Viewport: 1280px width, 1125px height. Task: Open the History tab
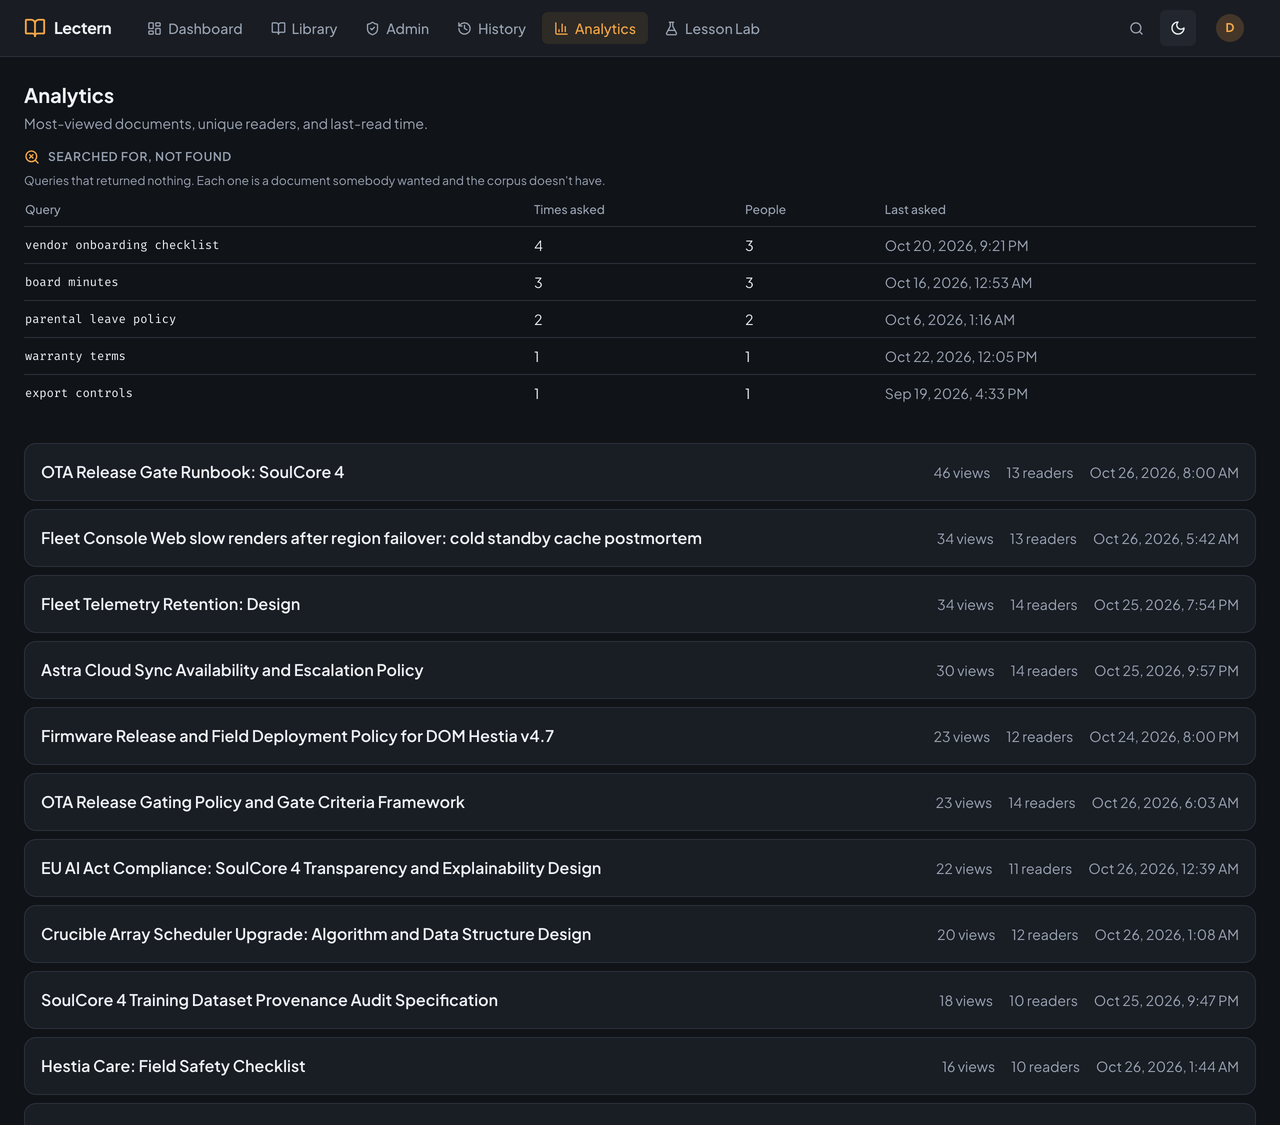(491, 29)
